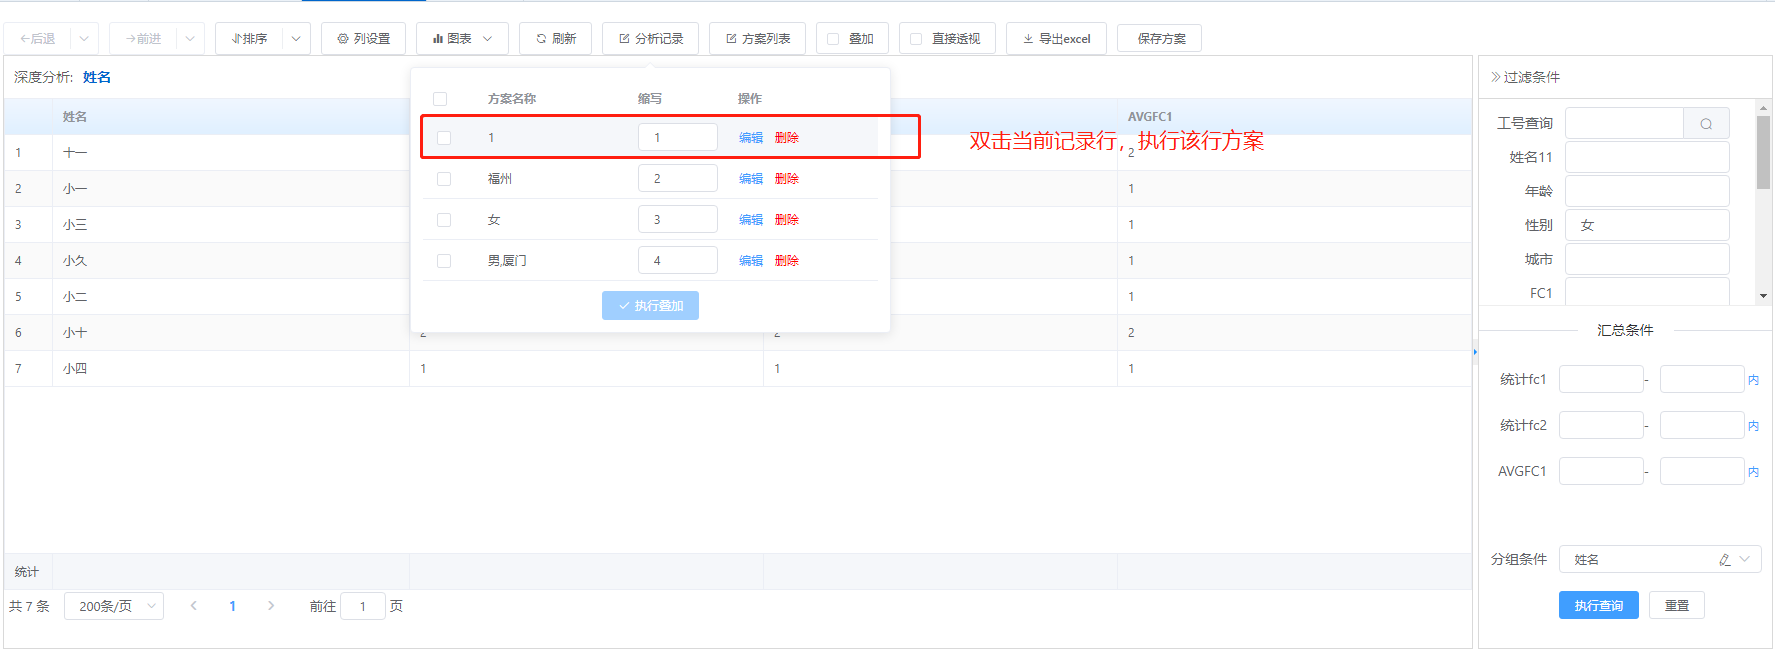Click the 性别 input field
Image resolution: width=1775 pixels, height=656 pixels.
[1646, 226]
